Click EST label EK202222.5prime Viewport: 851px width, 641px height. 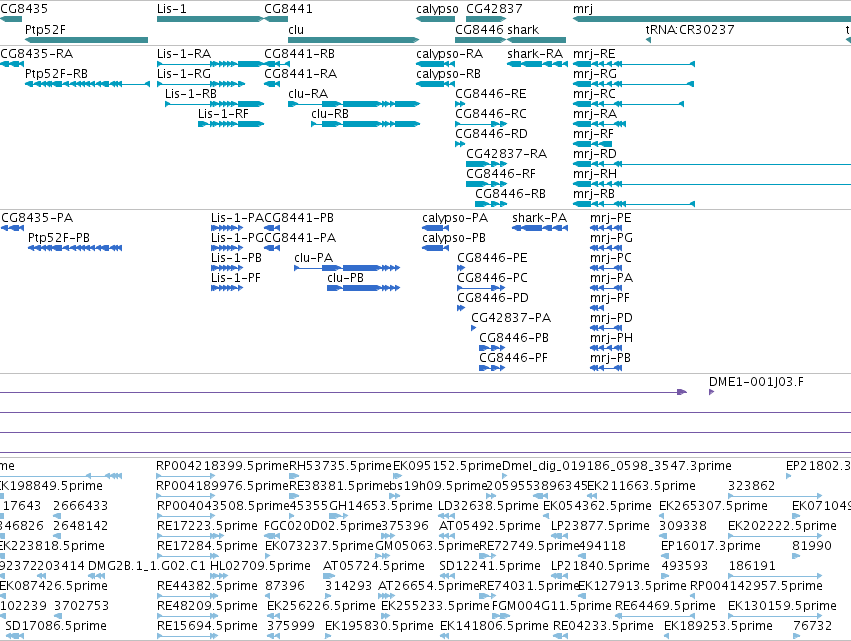coord(782,526)
